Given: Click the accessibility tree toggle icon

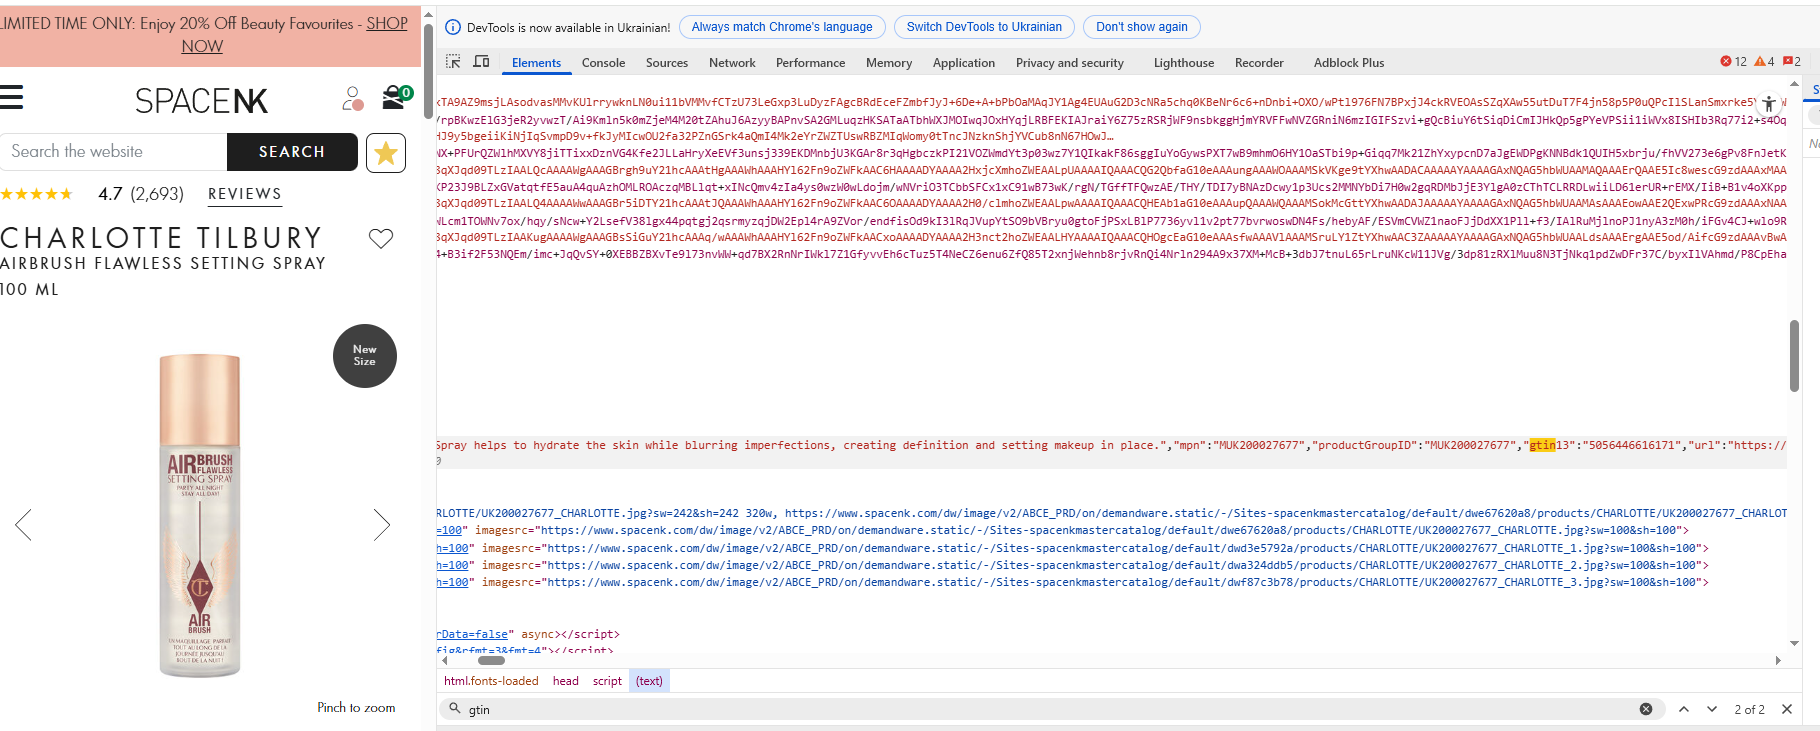Looking at the screenshot, I should tap(1769, 103).
